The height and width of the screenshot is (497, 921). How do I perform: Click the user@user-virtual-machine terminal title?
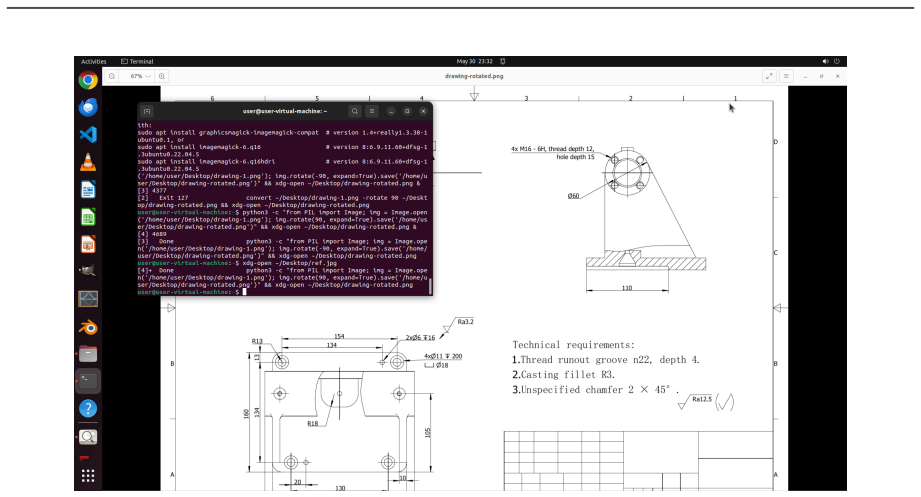(x=285, y=111)
